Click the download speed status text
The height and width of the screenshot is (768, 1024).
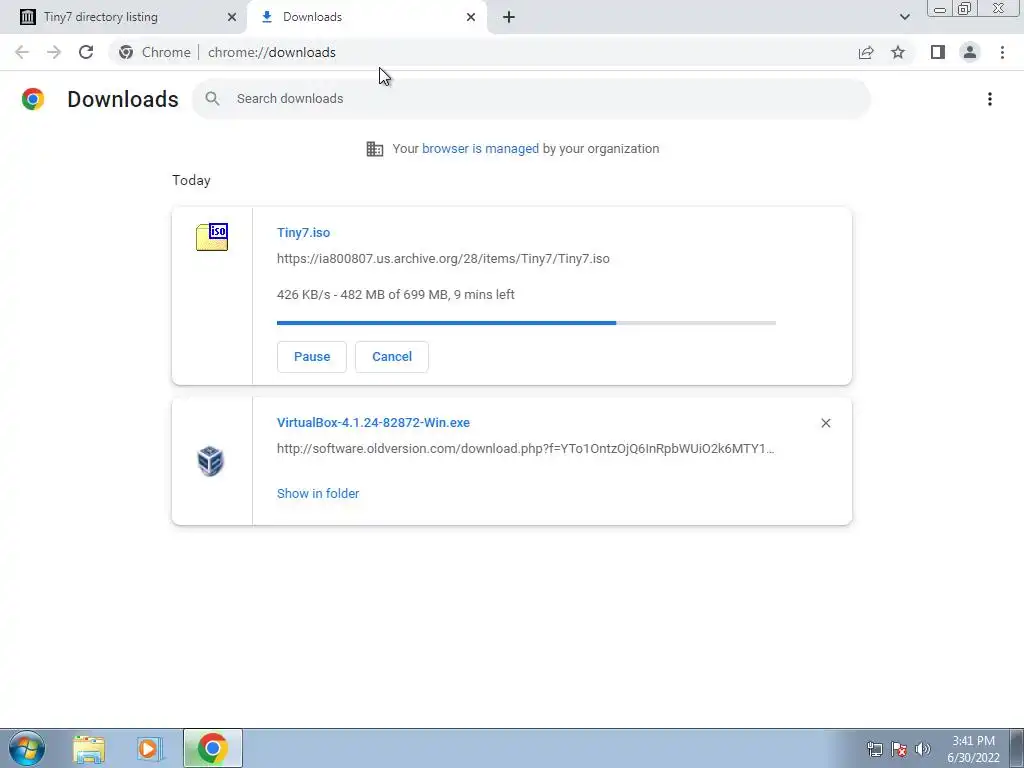[x=396, y=295]
